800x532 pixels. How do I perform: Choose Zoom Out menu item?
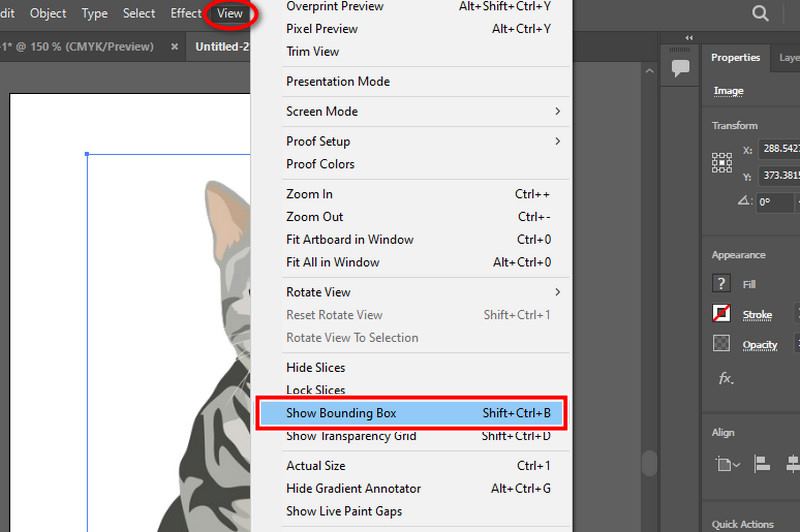tap(418, 217)
